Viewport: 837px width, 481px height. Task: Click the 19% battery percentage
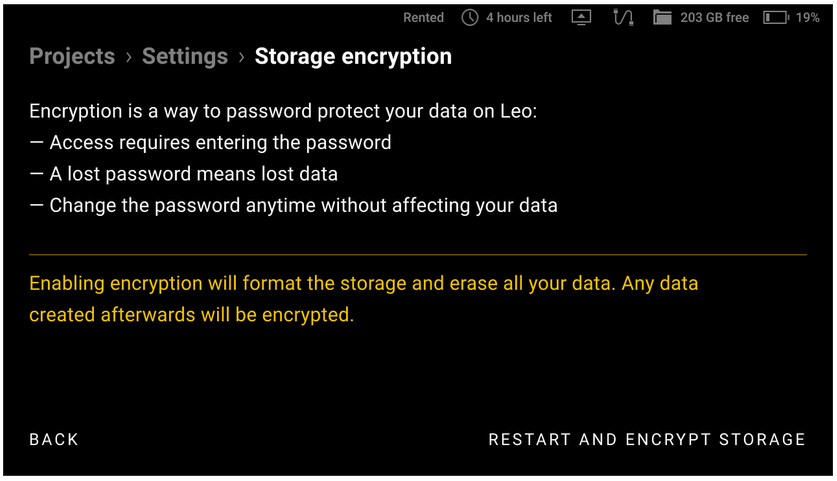click(808, 18)
